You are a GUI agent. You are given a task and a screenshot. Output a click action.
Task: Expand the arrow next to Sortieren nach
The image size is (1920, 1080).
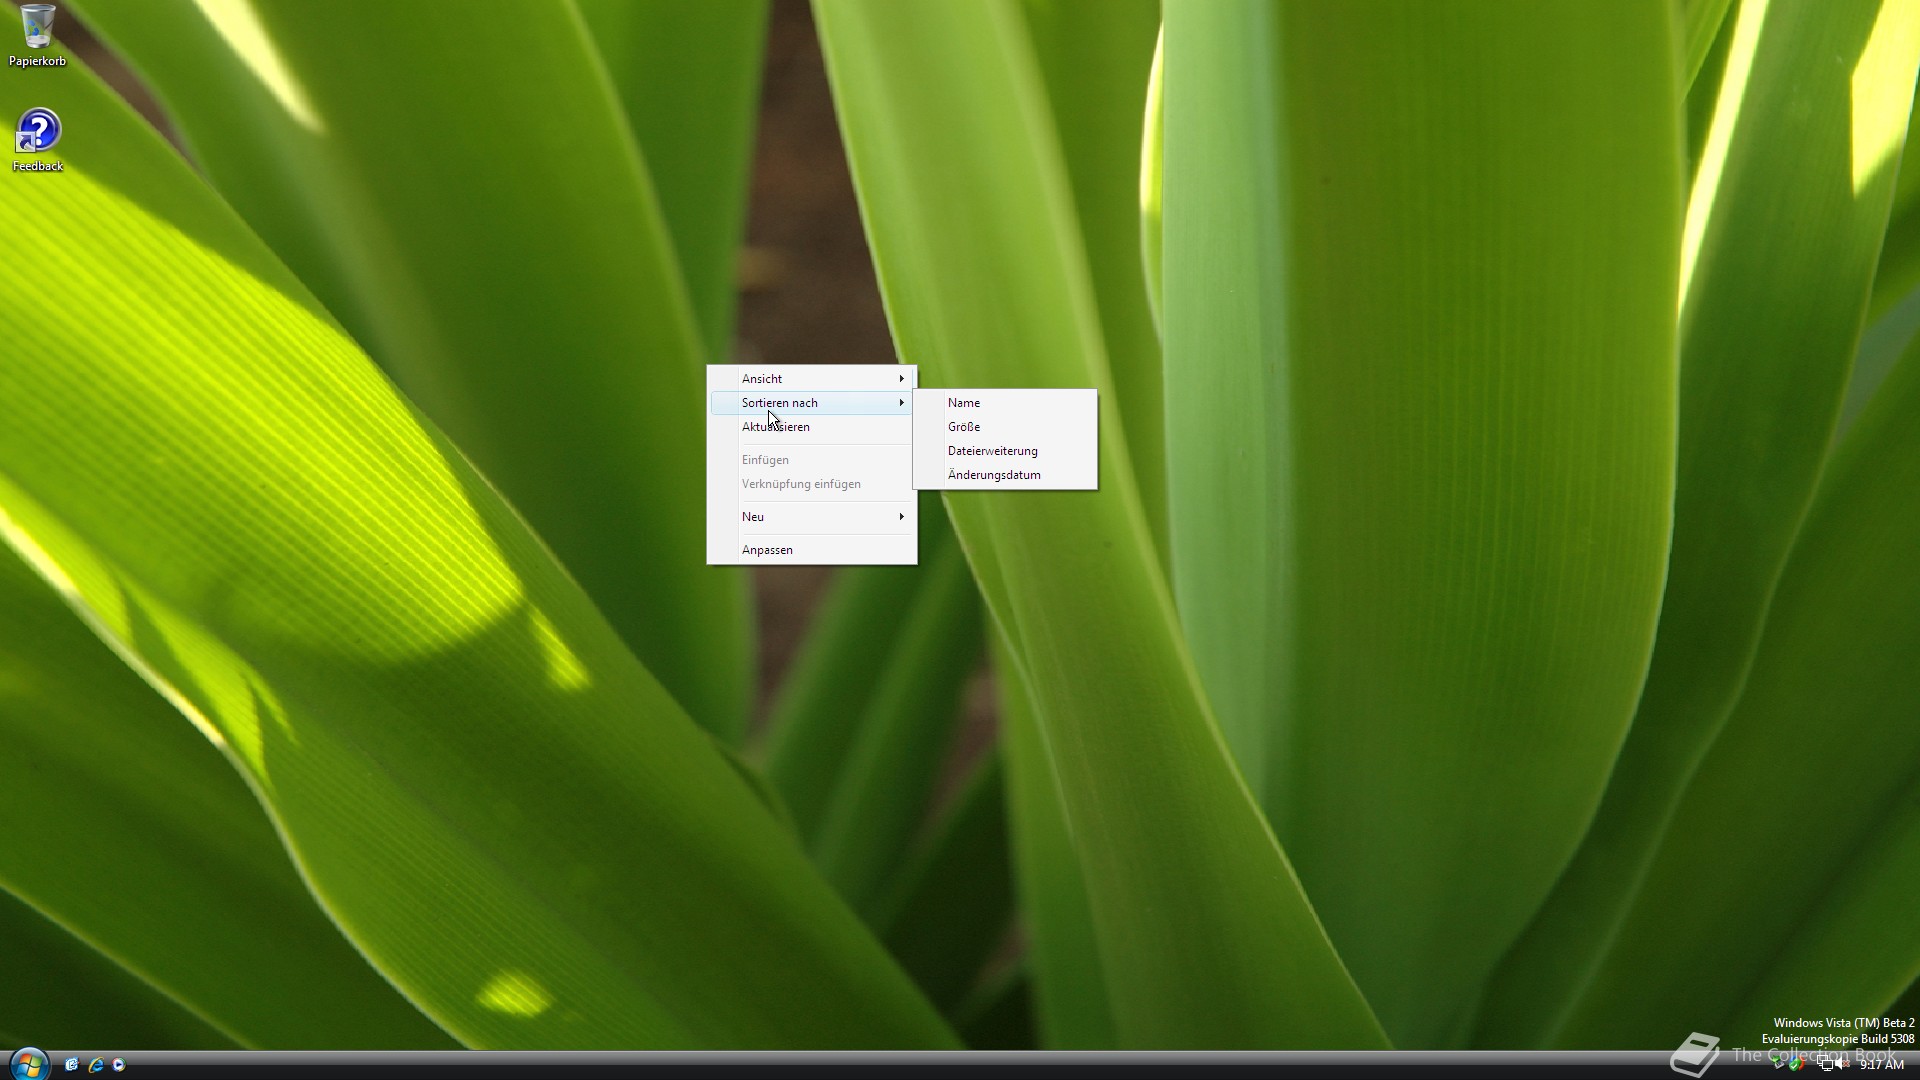click(901, 403)
